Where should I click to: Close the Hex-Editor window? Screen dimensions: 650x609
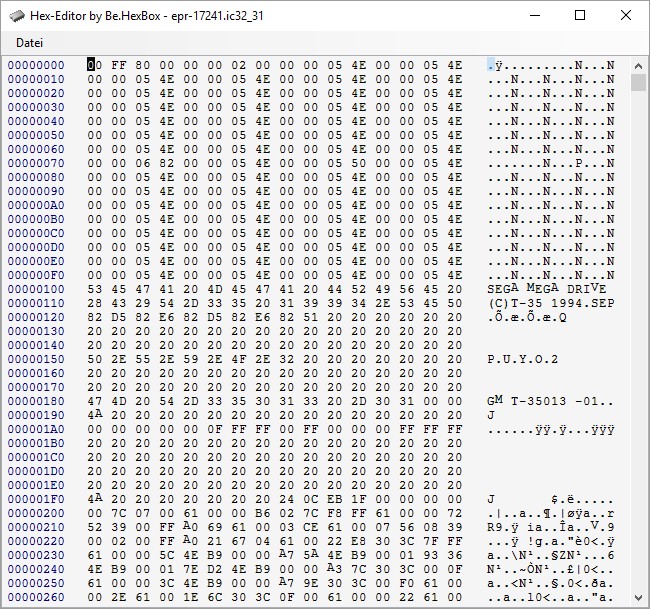pos(626,15)
